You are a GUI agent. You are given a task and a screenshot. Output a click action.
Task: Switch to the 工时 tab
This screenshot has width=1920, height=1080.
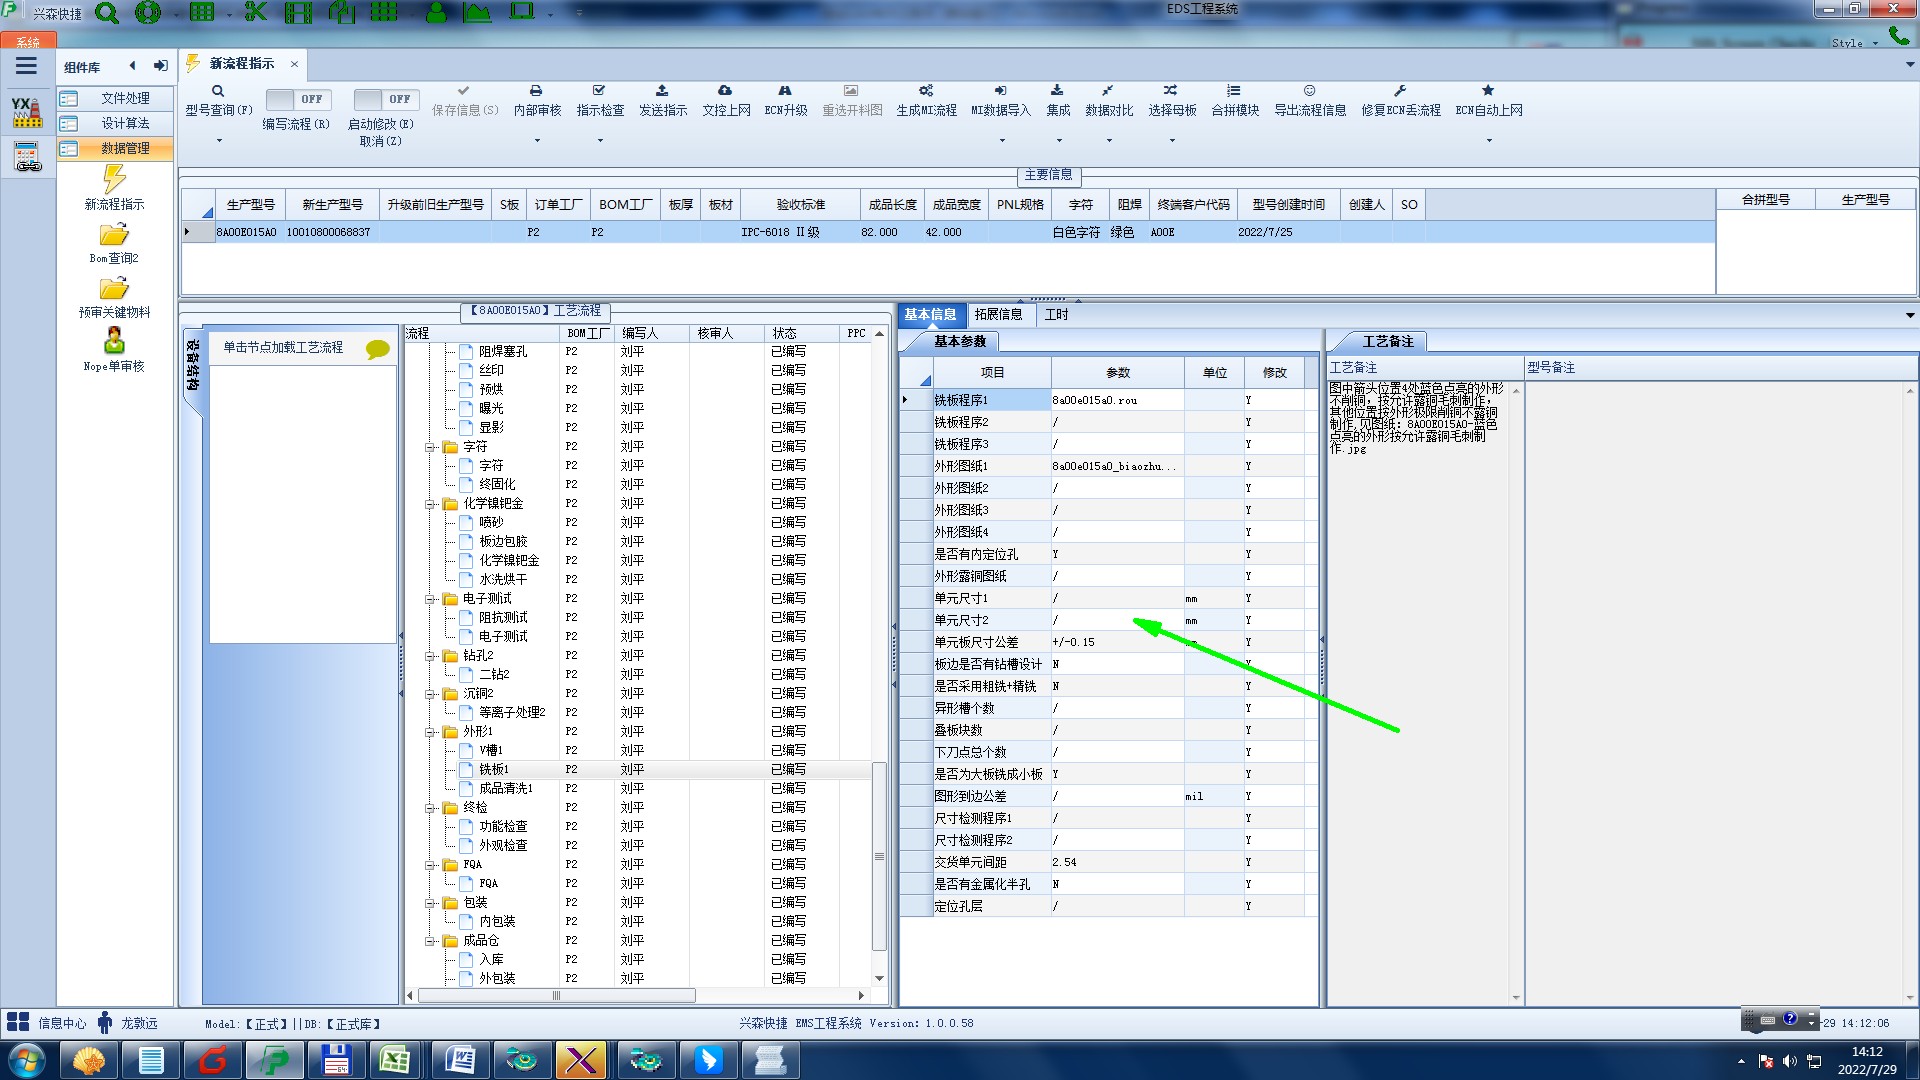(x=1056, y=314)
